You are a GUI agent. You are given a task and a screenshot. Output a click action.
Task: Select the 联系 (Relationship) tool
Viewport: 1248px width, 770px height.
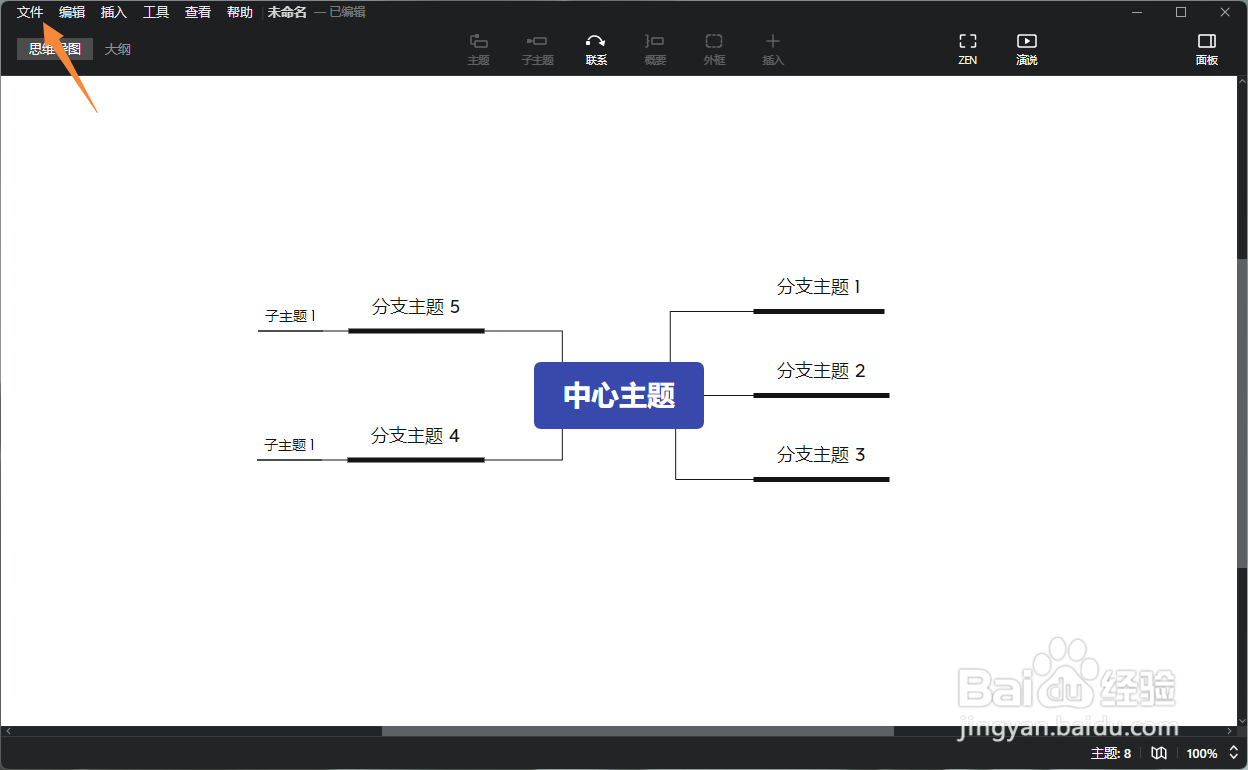596,49
